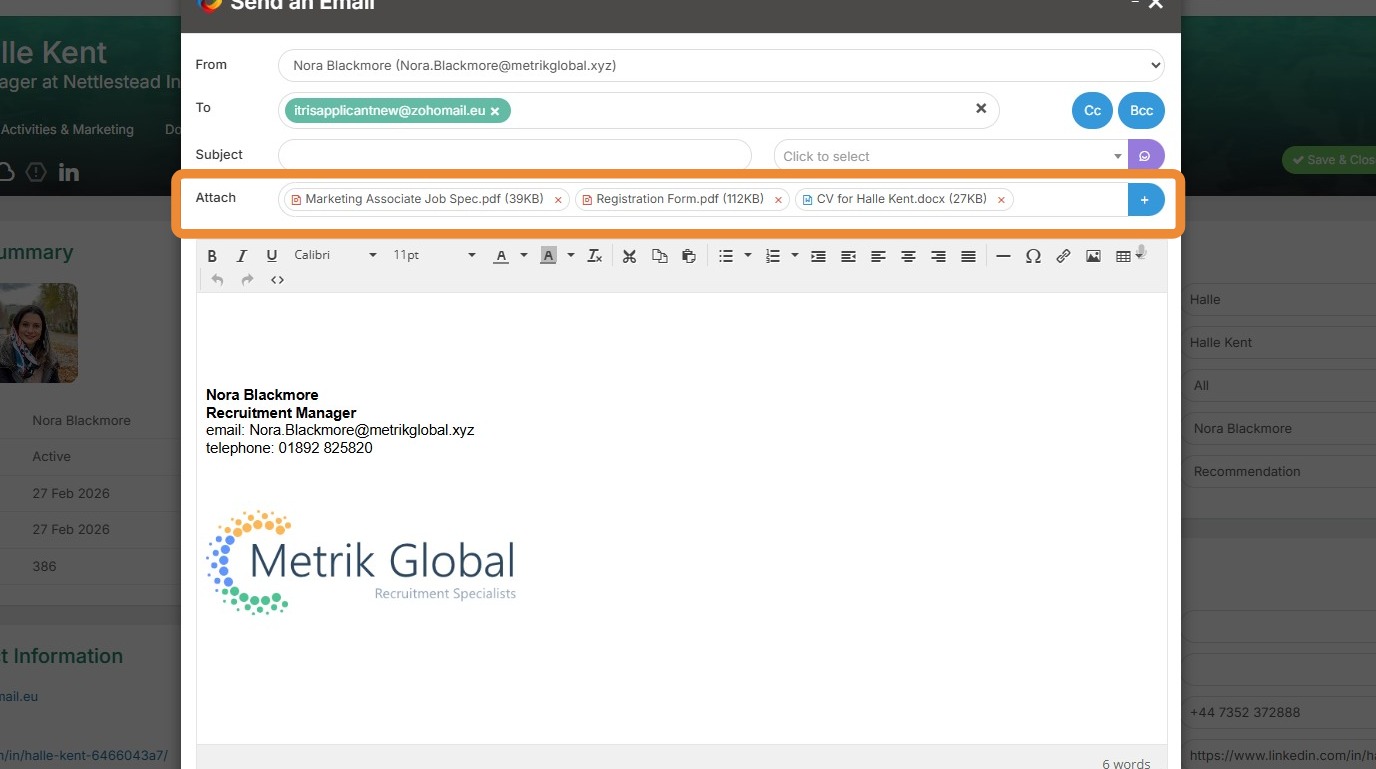Add another attachment with plus button
Viewport: 1376px width, 769px height.
click(x=1145, y=199)
